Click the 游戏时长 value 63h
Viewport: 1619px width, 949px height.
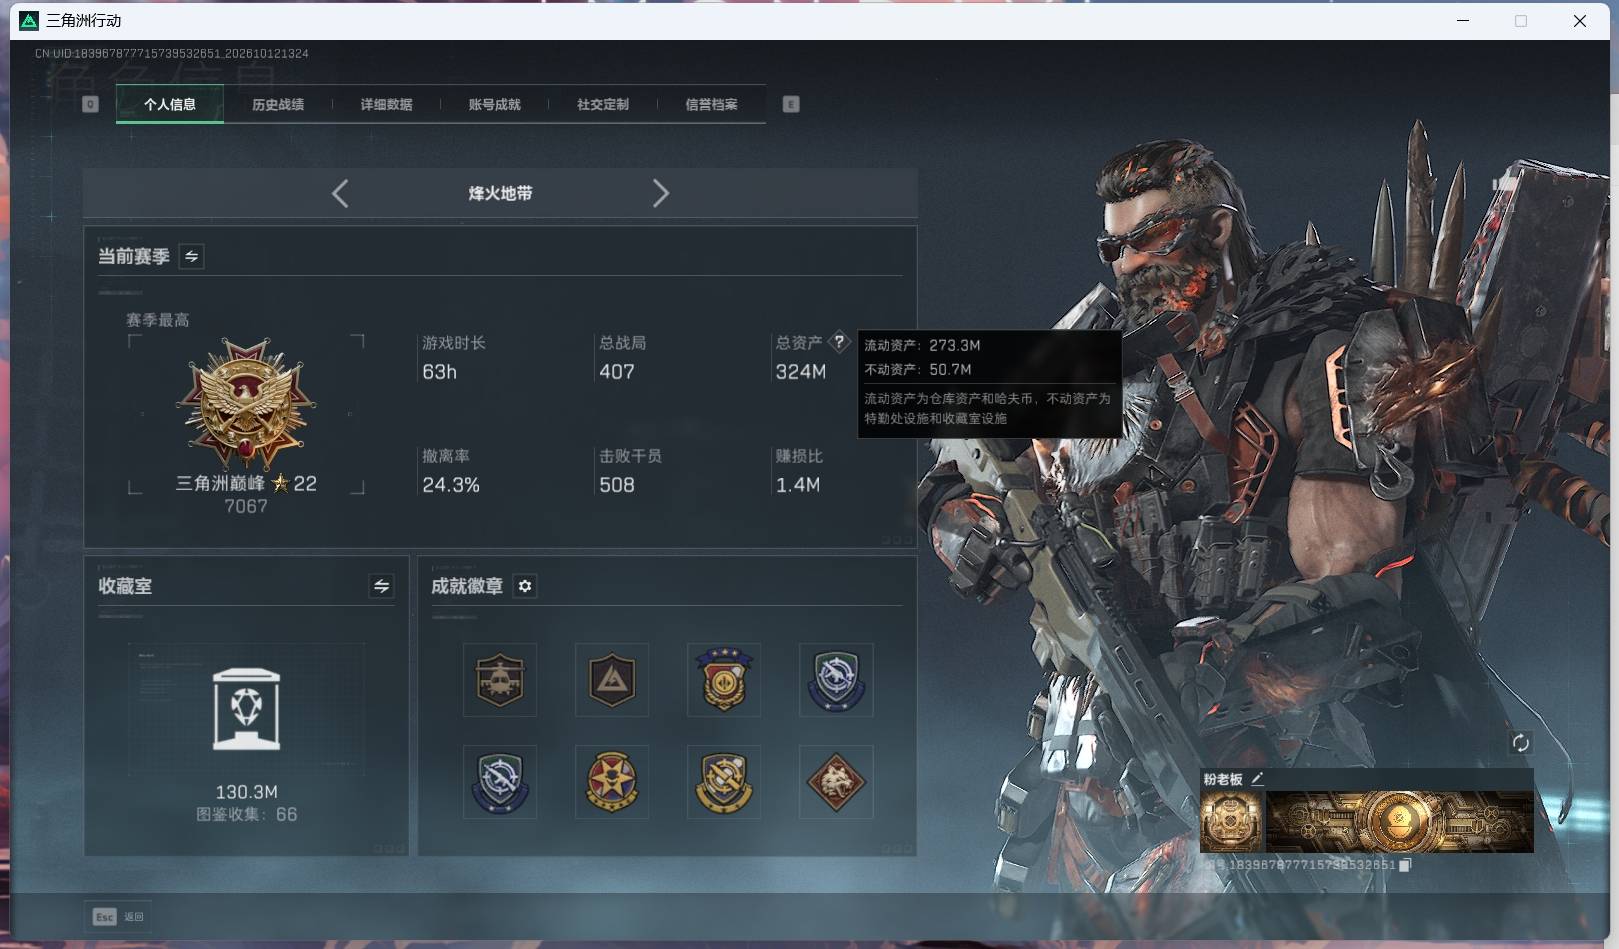tap(439, 372)
